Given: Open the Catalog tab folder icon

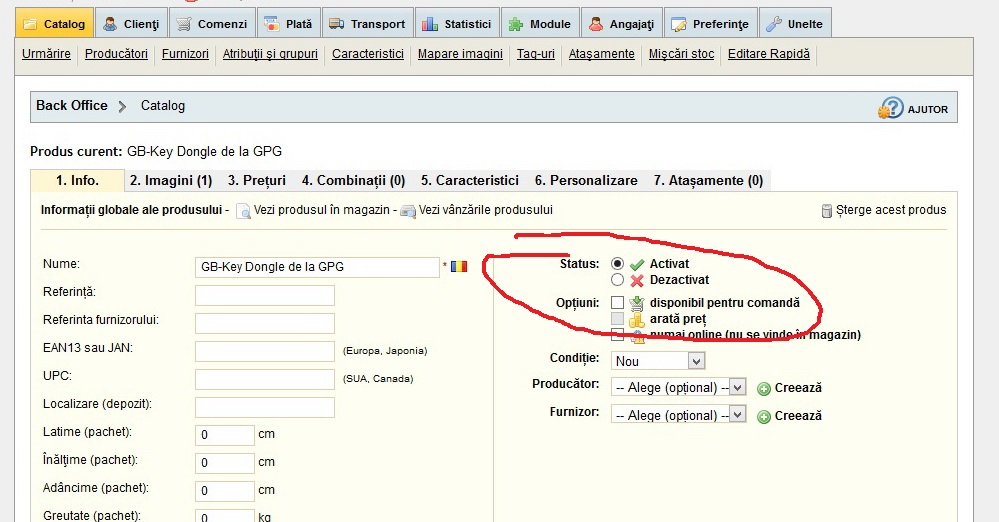Looking at the screenshot, I should pos(30,24).
